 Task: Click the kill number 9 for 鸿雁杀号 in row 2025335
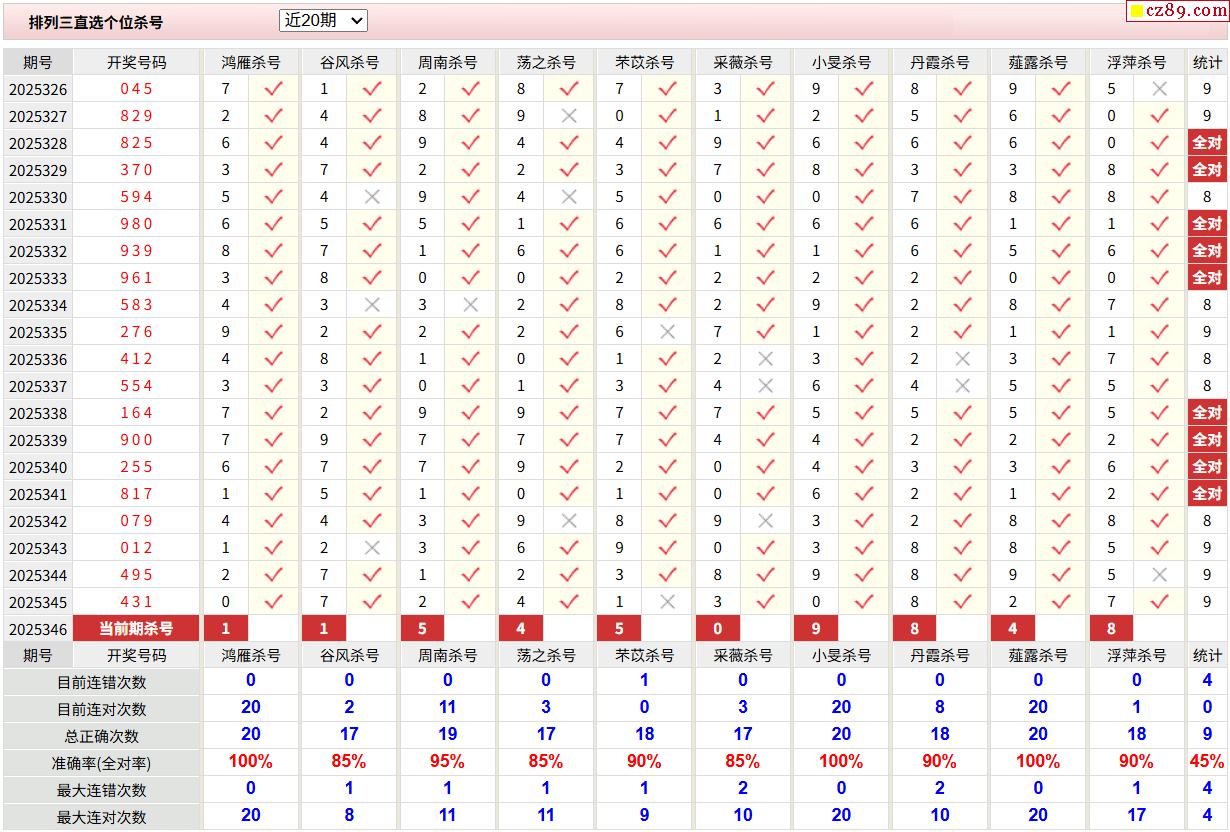[226, 332]
